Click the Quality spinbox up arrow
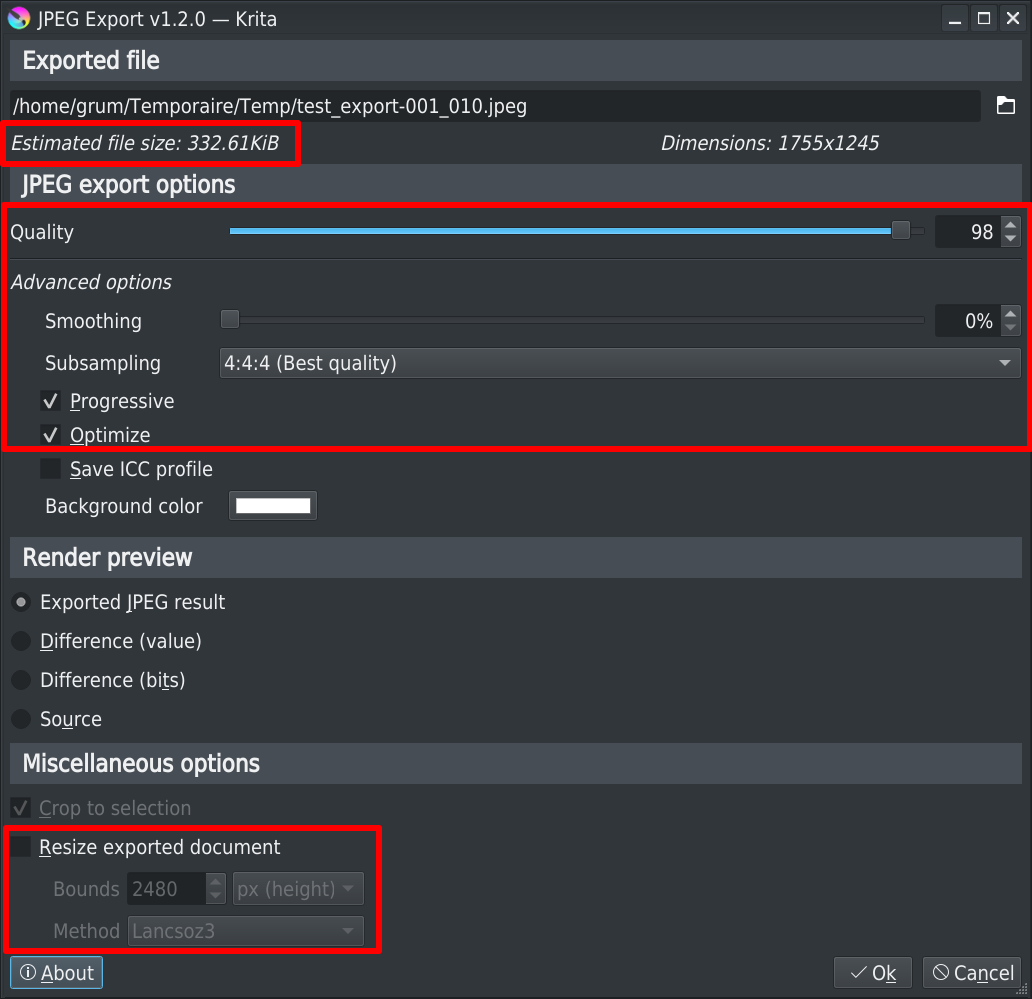The width and height of the screenshot is (1032, 999). pos(1010,226)
